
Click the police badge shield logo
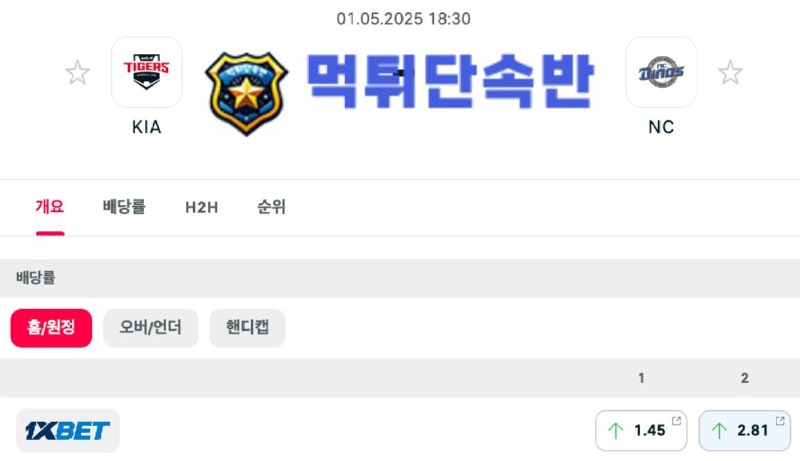pyautogui.click(x=246, y=93)
